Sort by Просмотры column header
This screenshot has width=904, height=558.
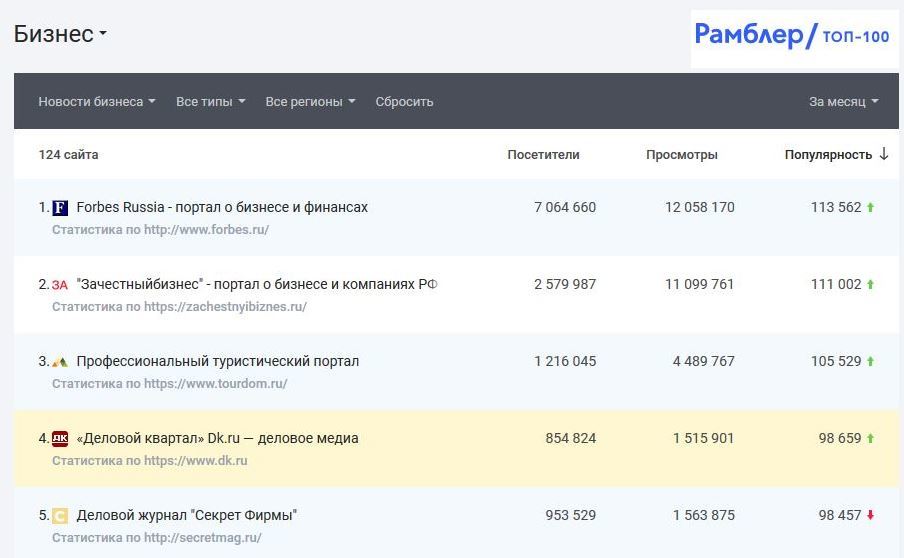coord(681,155)
